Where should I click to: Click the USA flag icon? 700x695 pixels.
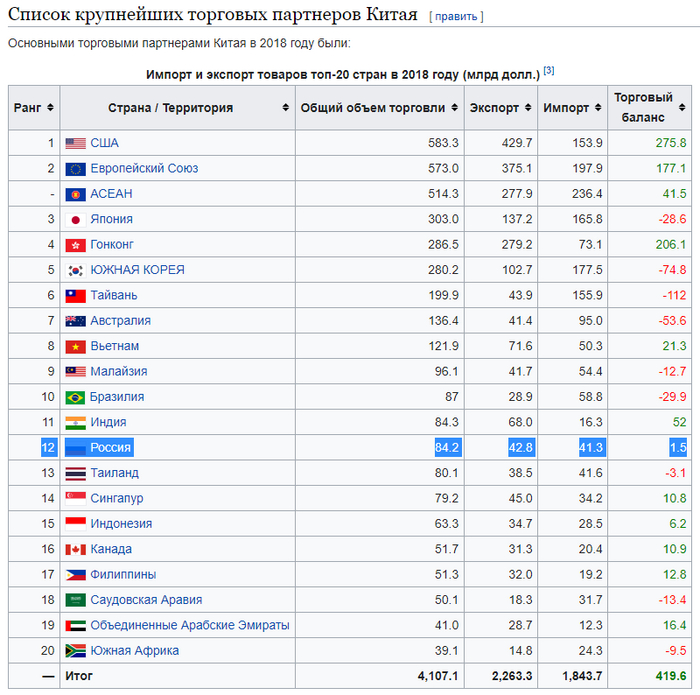[75, 143]
